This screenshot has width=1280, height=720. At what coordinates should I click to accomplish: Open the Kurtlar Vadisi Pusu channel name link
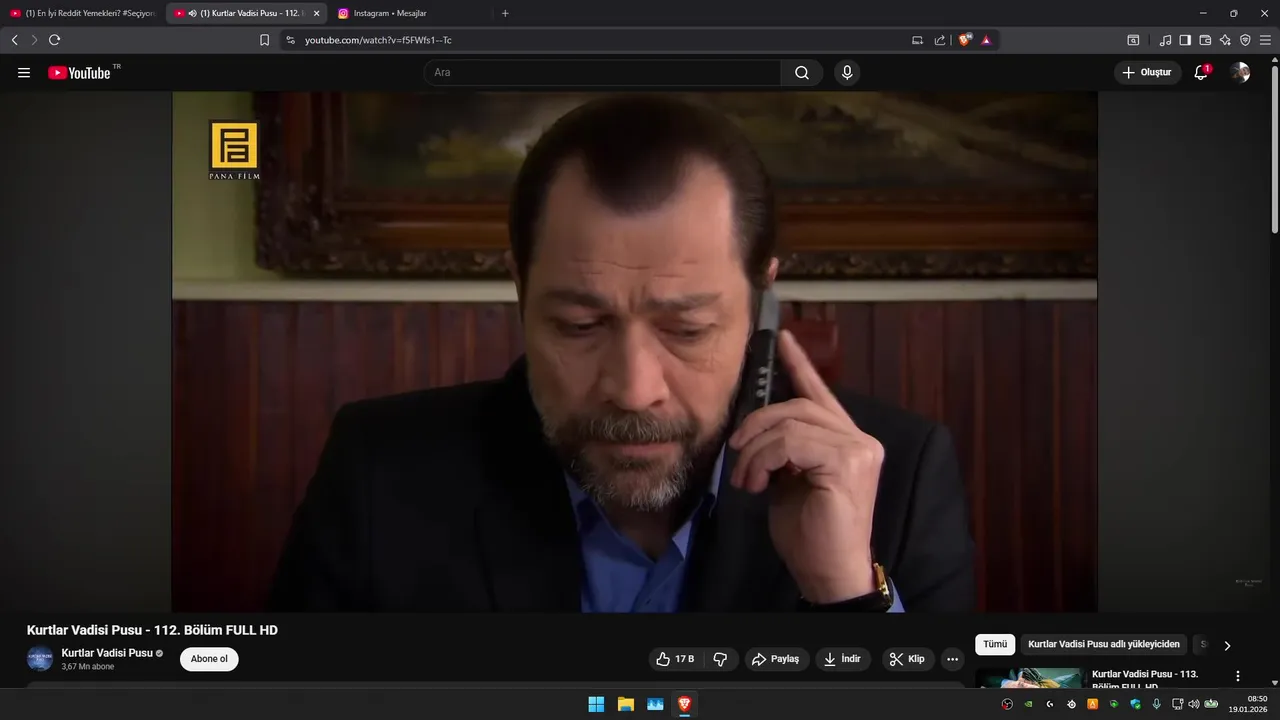[x=107, y=653]
